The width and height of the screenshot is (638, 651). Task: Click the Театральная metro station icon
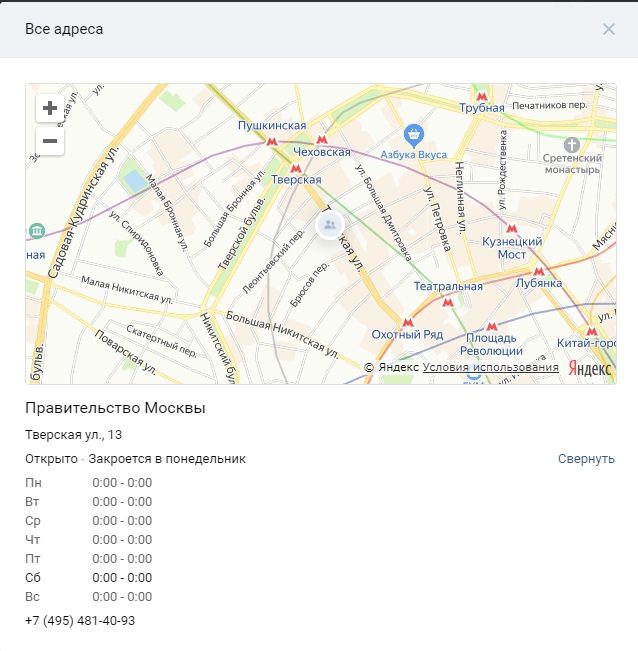448,301
